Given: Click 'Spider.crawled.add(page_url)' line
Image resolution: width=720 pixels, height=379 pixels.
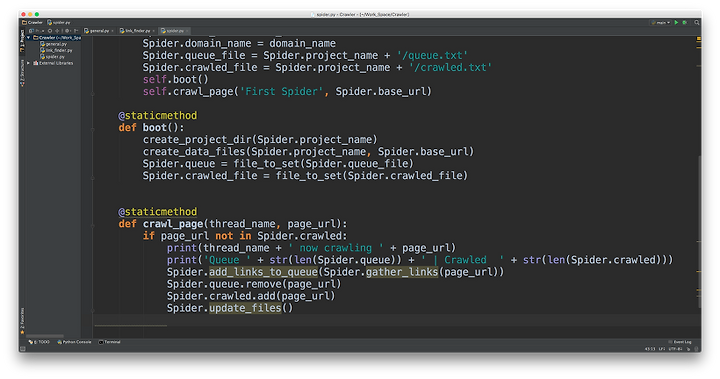Looking at the screenshot, I should pyautogui.click(x=251, y=296).
